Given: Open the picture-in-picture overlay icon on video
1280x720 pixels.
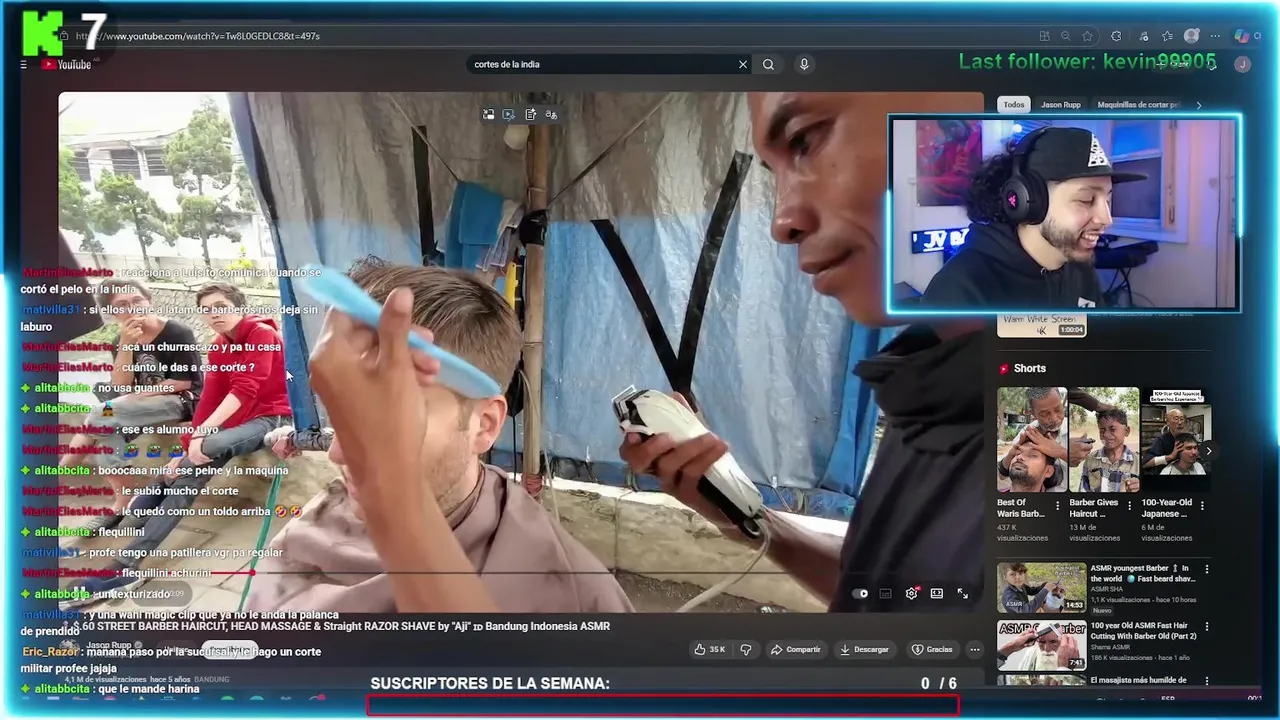Looking at the screenshot, I should pos(488,115).
